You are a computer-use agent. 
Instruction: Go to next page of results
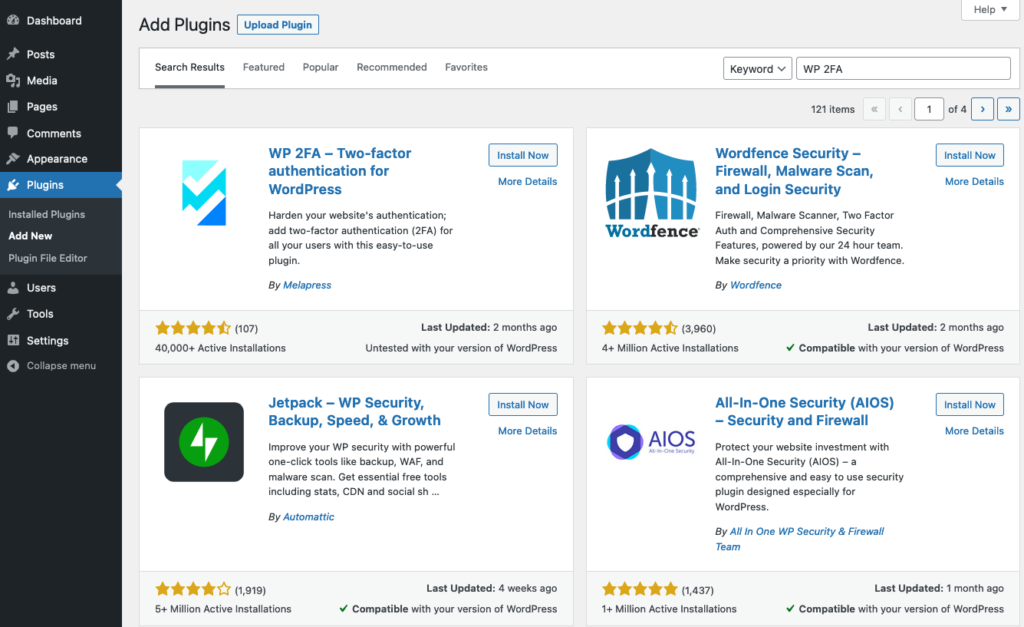(982, 109)
